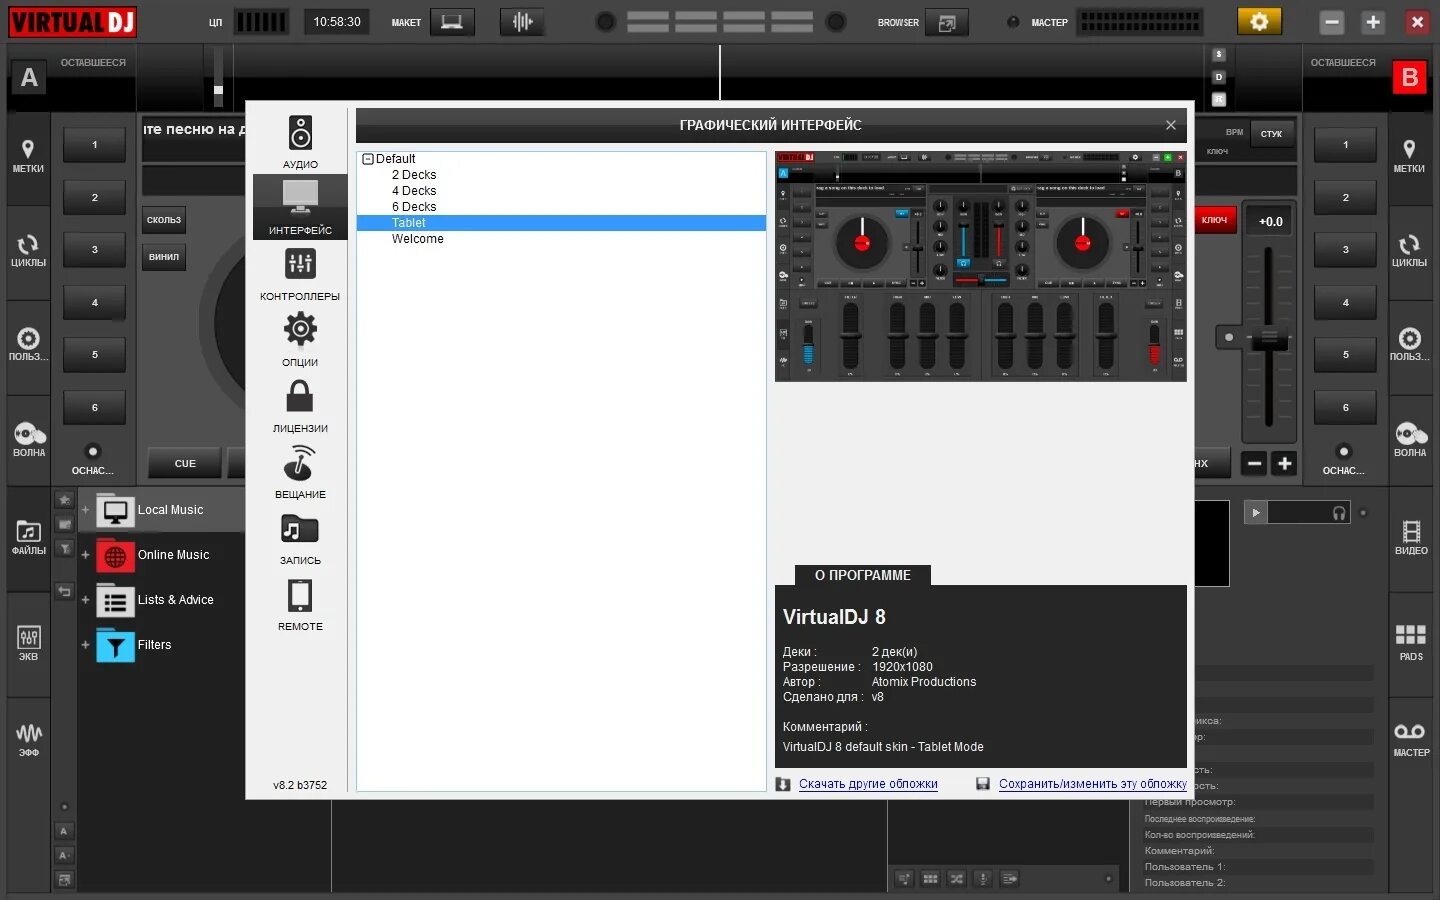The image size is (1440, 900).
Task: Open the ЭКВ equalizer panel
Action: pos(28,644)
